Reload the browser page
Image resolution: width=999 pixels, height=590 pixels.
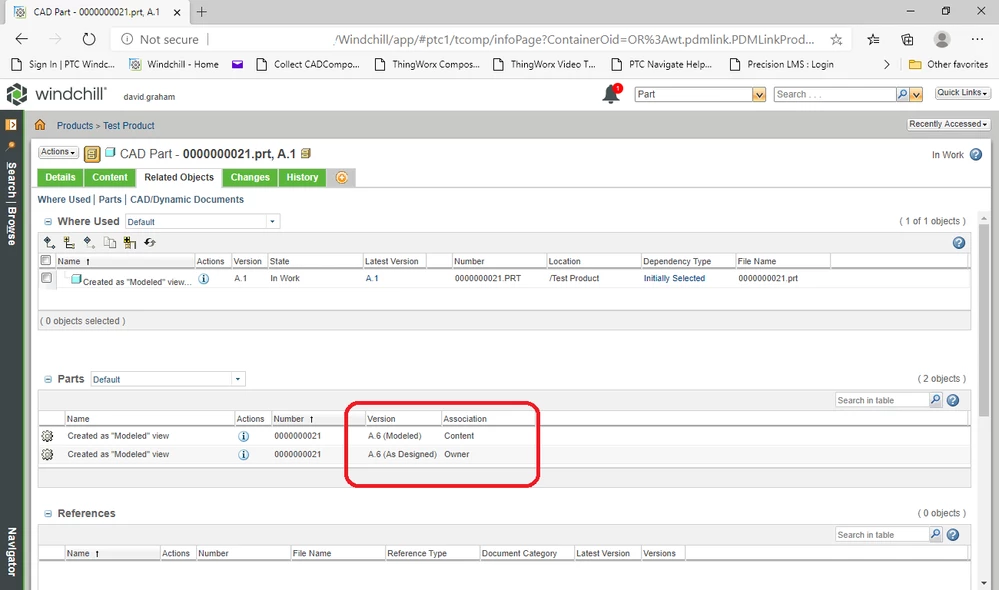[89, 40]
